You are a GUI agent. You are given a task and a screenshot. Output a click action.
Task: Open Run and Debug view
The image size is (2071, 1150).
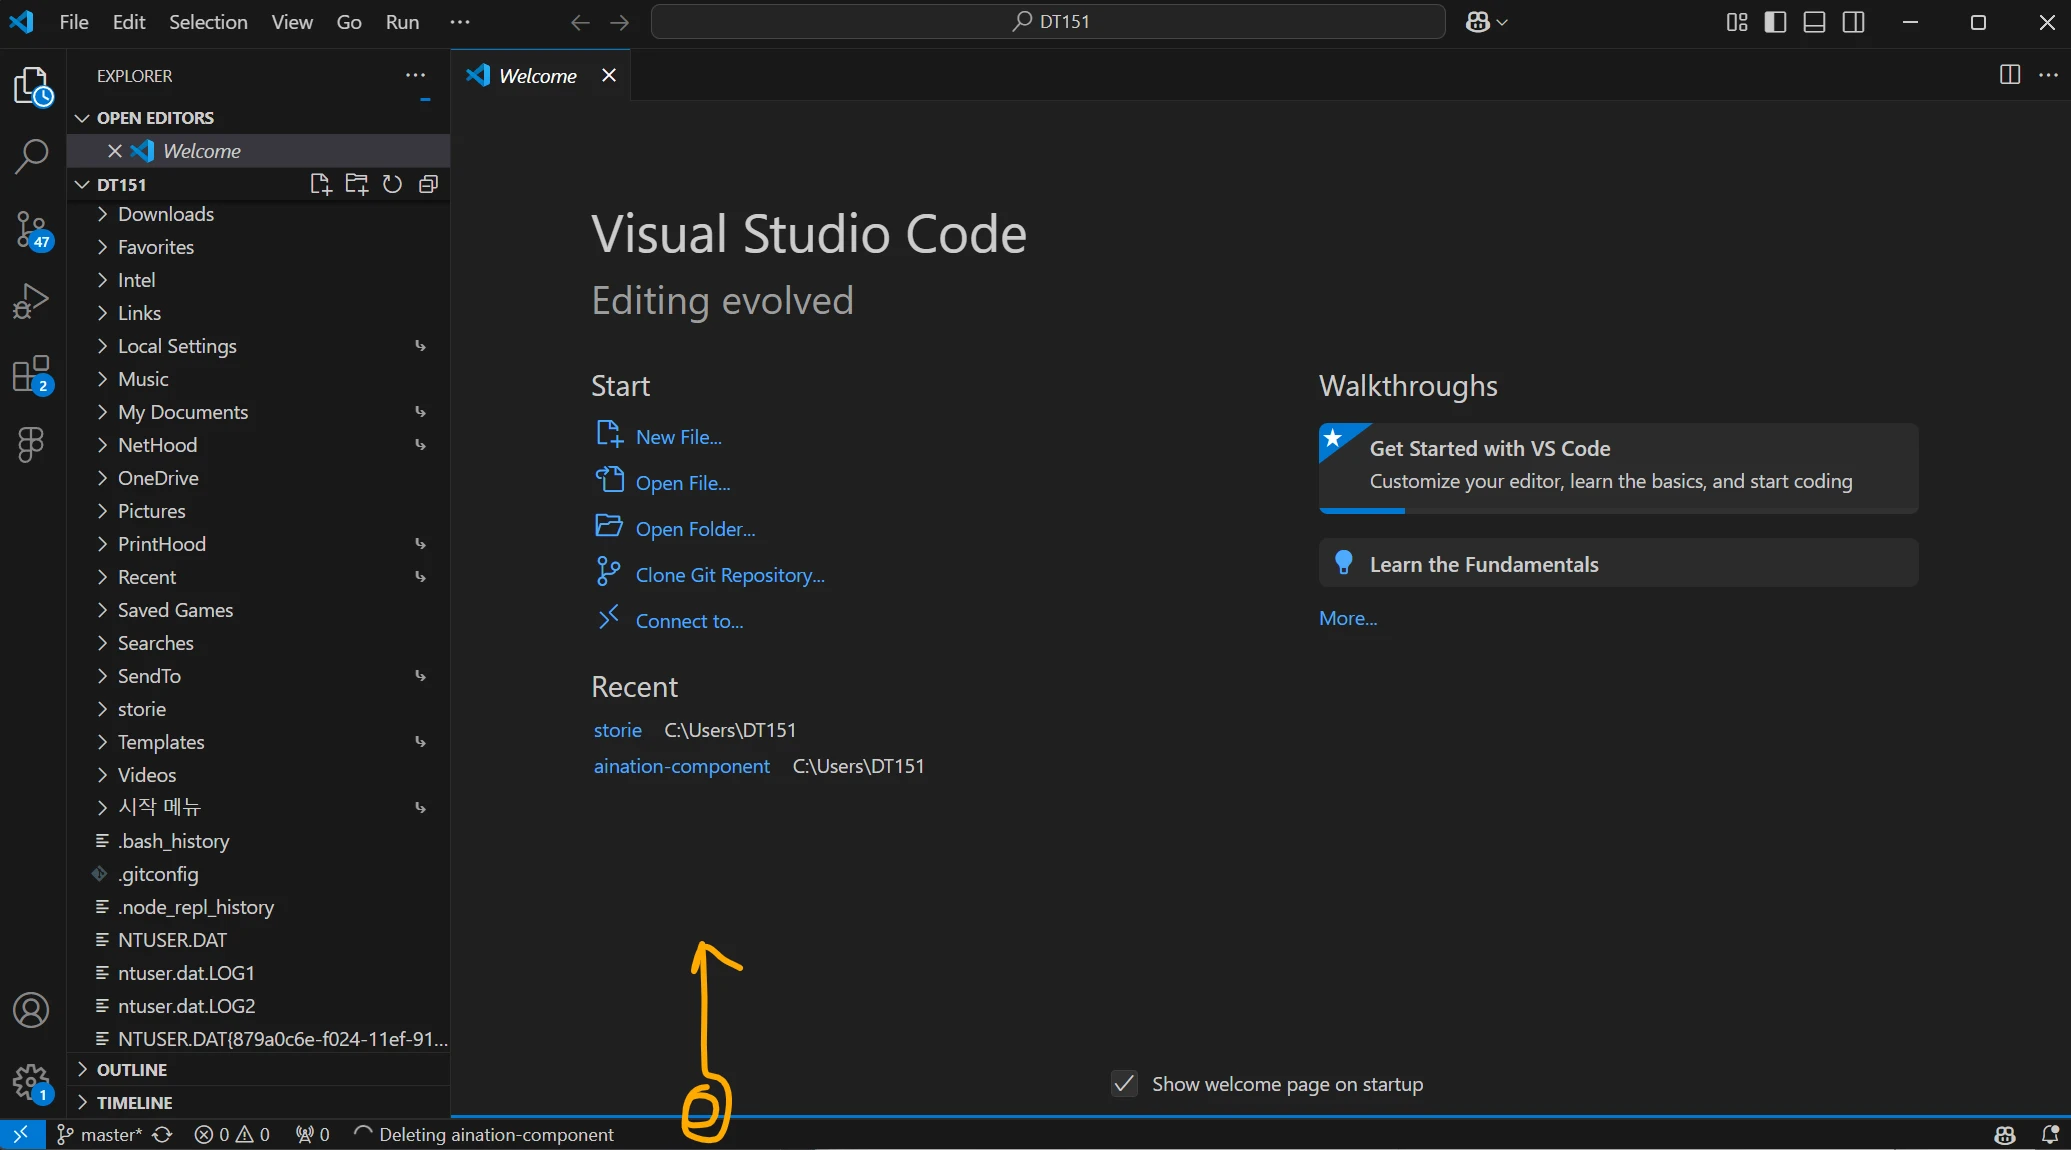[x=32, y=301]
